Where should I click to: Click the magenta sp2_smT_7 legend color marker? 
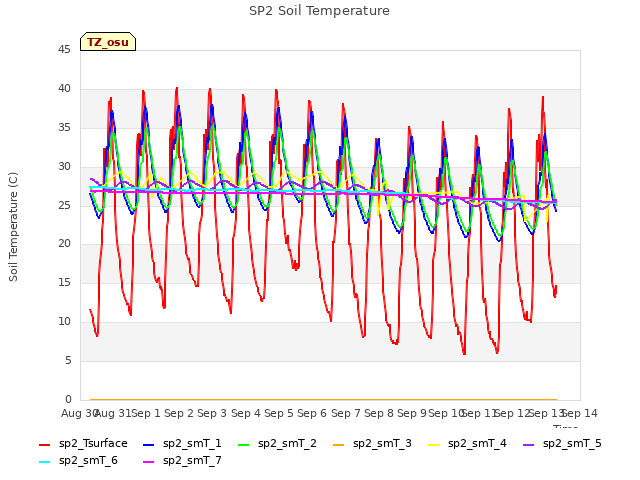tap(149, 462)
